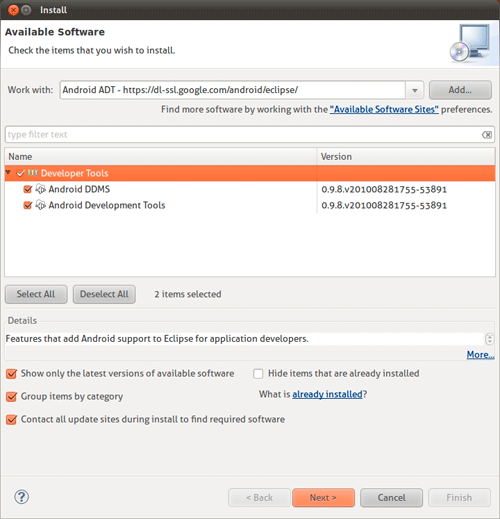
Task: Click the Add... button
Action: (460, 90)
